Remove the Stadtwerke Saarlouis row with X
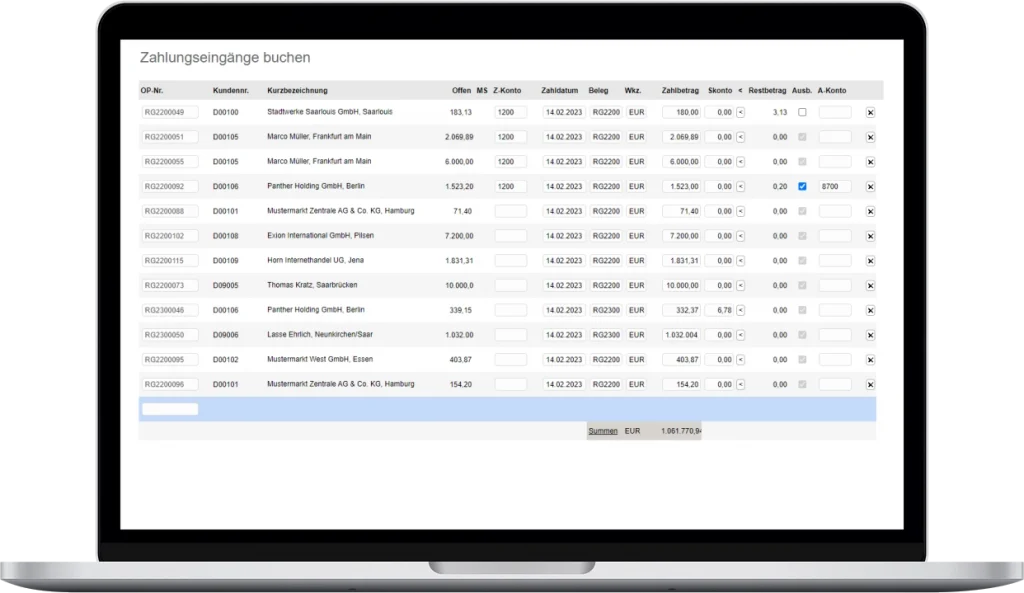Image resolution: width=1024 pixels, height=593 pixels. [870, 113]
